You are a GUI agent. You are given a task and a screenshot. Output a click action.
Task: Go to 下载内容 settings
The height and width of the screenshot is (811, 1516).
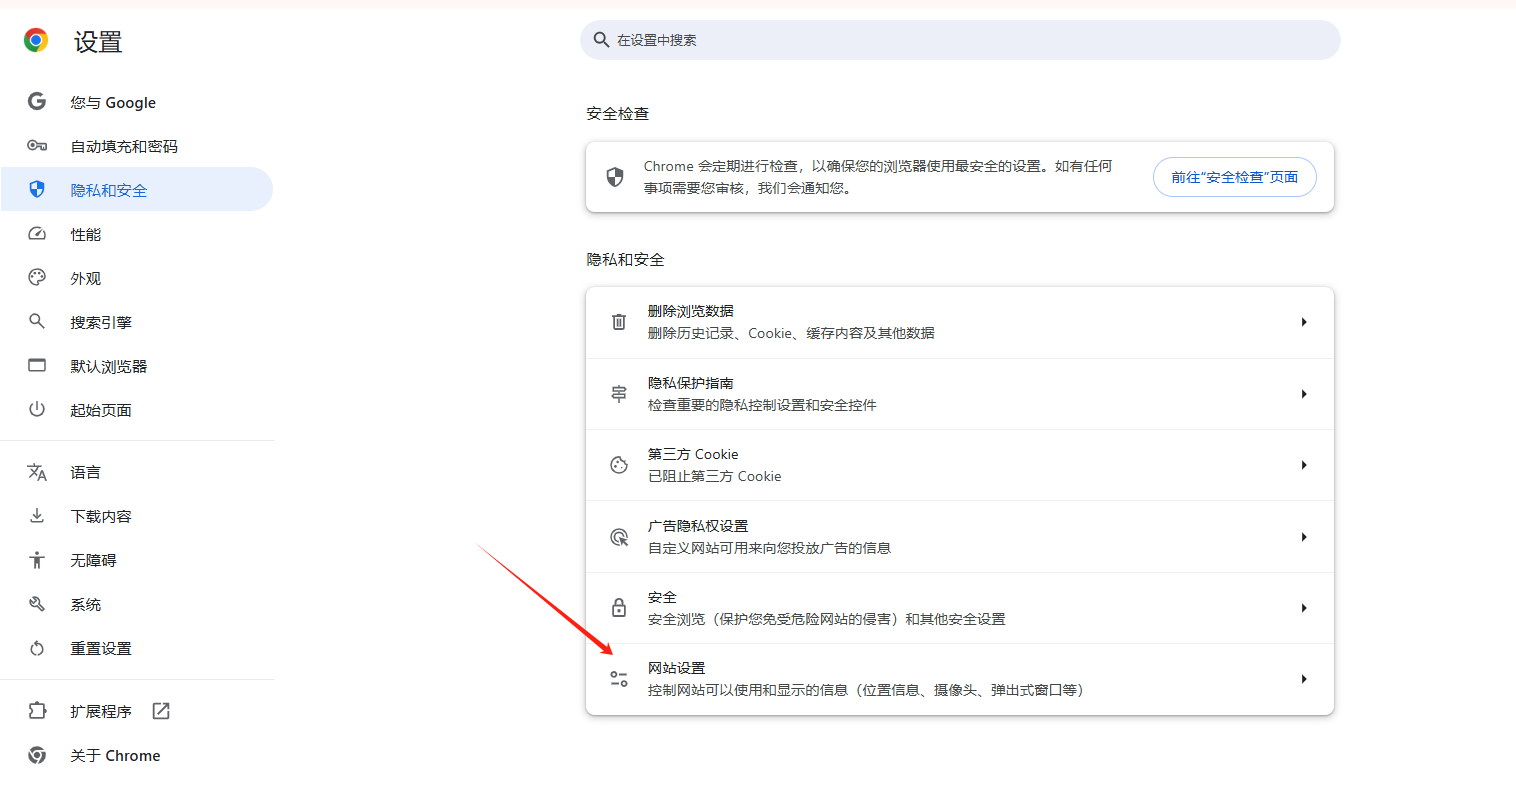pos(137,516)
